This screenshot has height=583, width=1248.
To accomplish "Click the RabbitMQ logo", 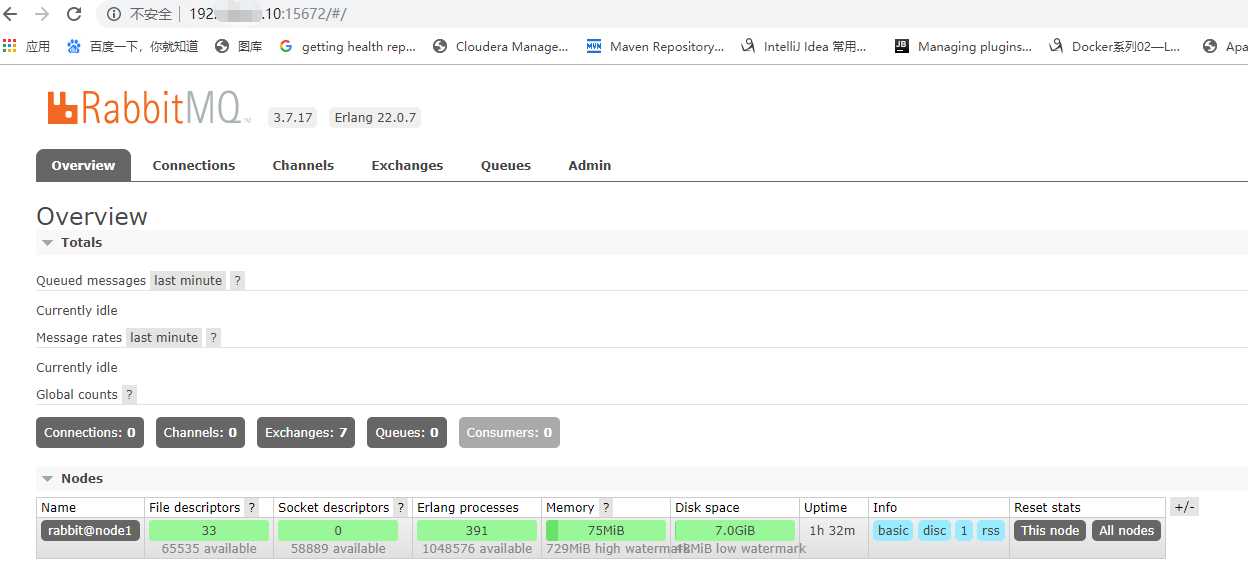I will tap(149, 108).
